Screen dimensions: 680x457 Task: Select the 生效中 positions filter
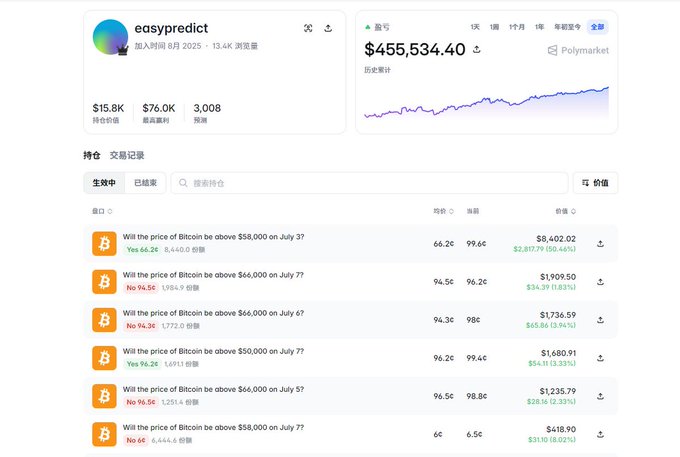coord(104,183)
